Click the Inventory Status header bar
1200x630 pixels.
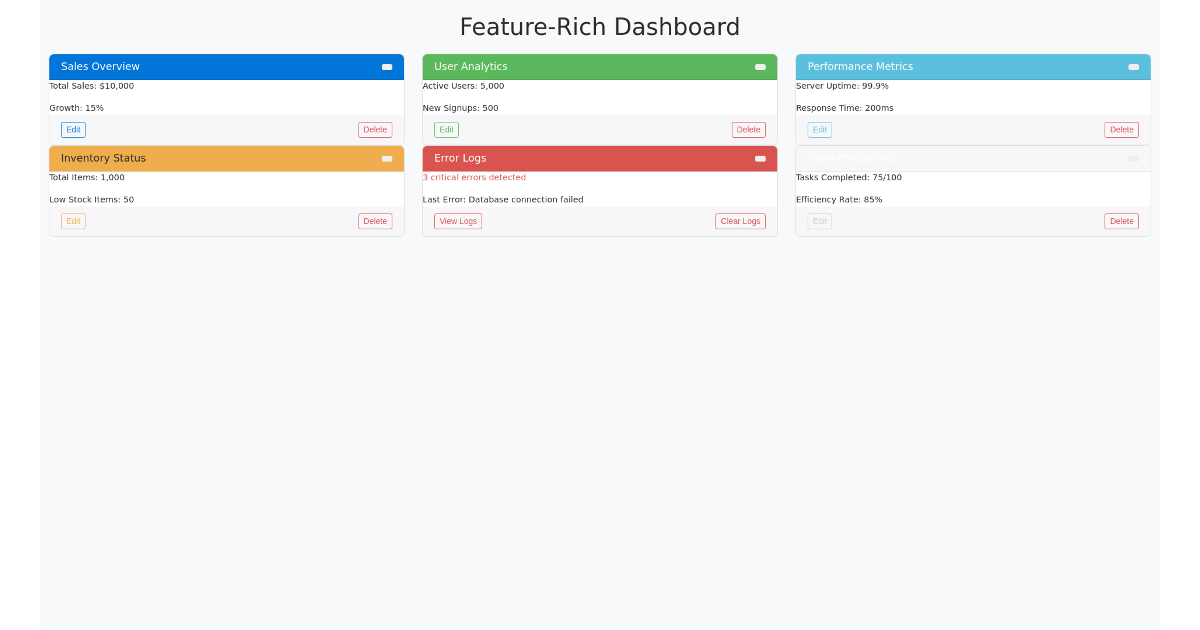click(227, 158)
